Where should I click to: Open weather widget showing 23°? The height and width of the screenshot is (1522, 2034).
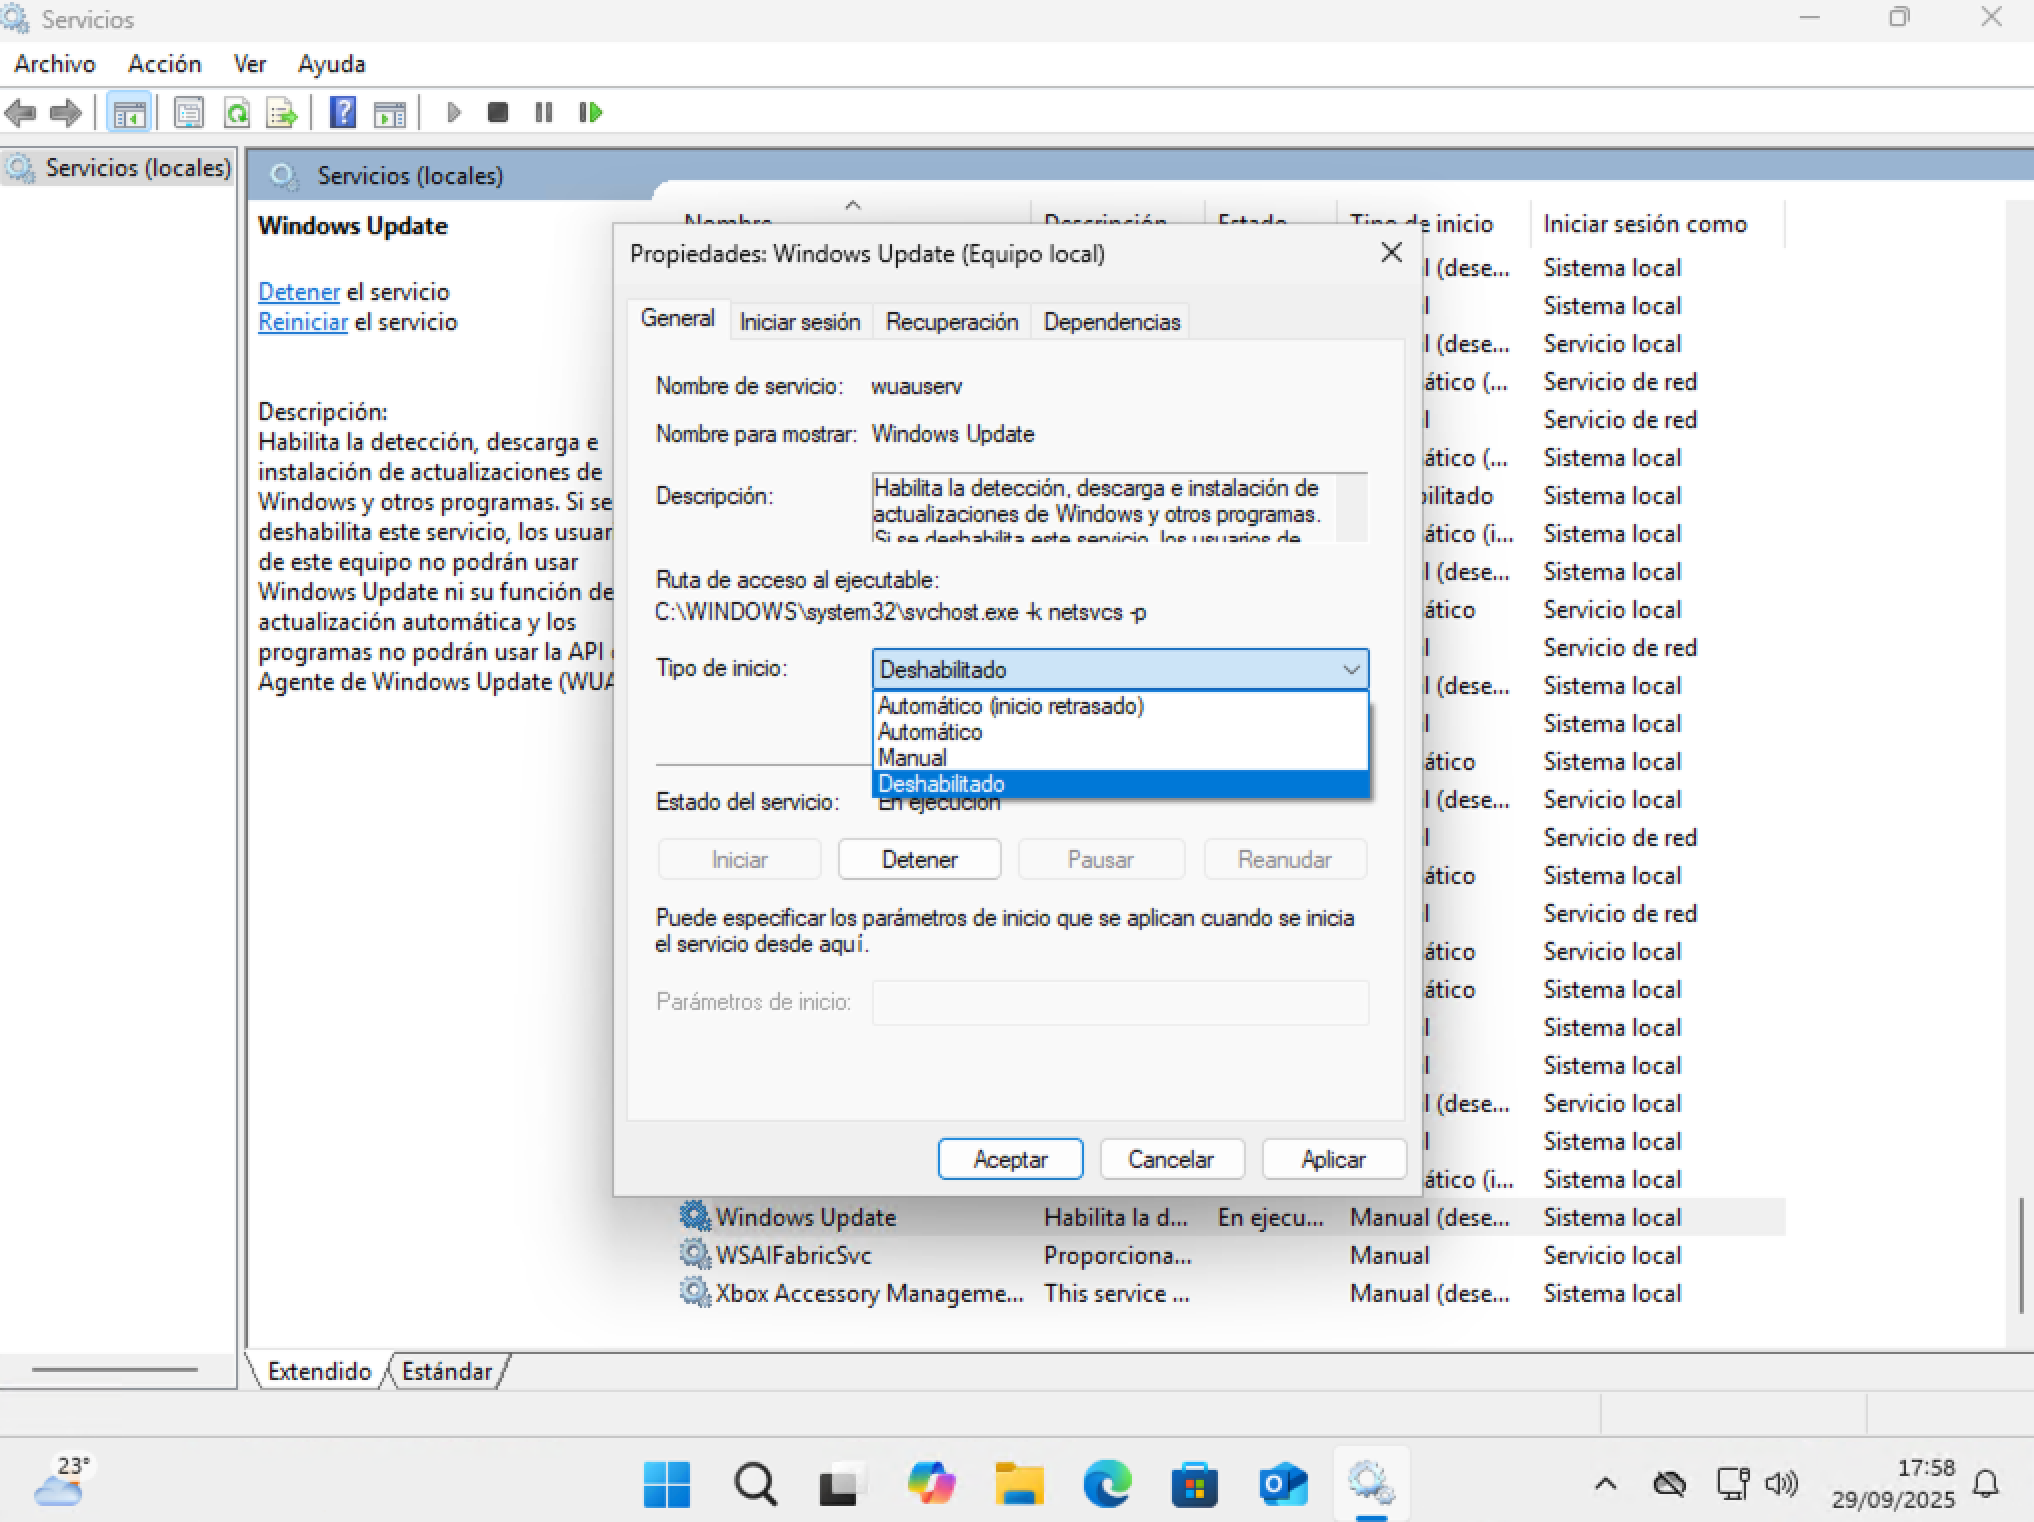[x=63, y=1482]
